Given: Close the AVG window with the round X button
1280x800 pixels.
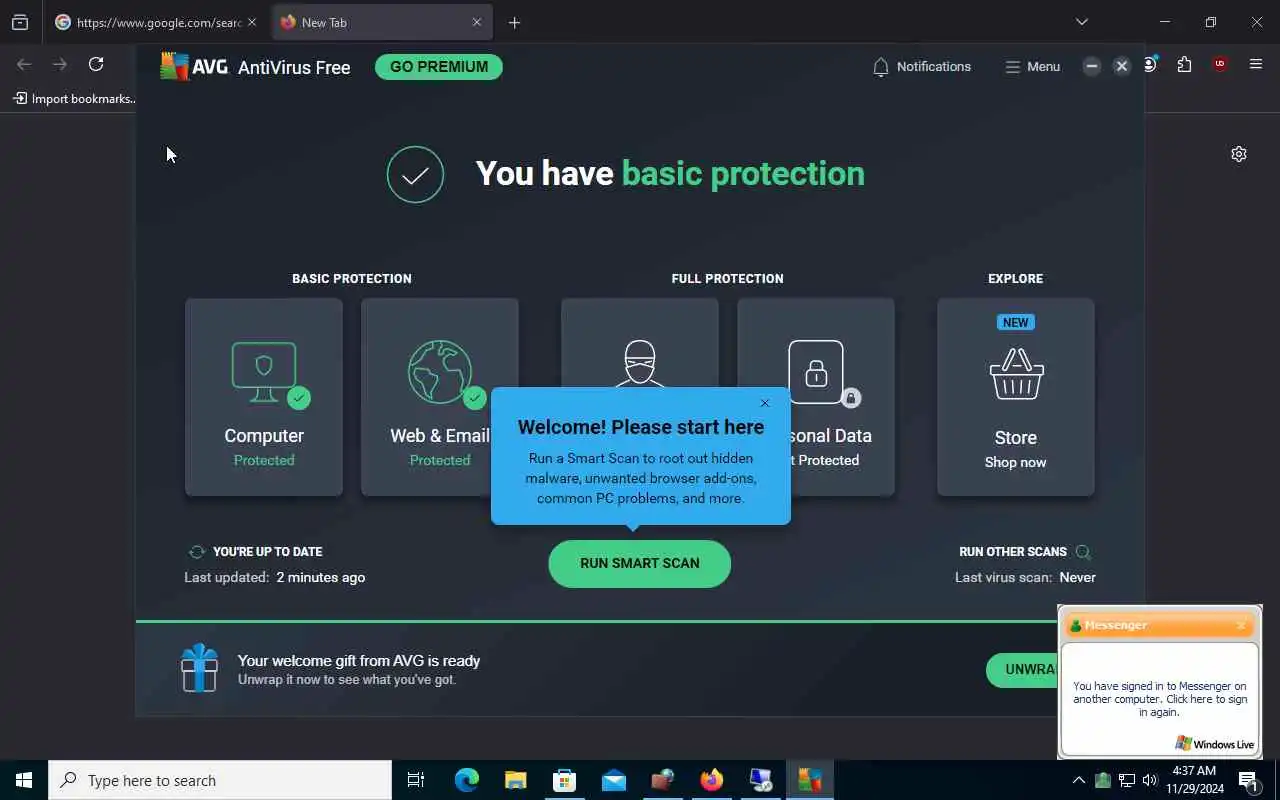Looking at the screenshot, I should click(x=1122, y=66).
